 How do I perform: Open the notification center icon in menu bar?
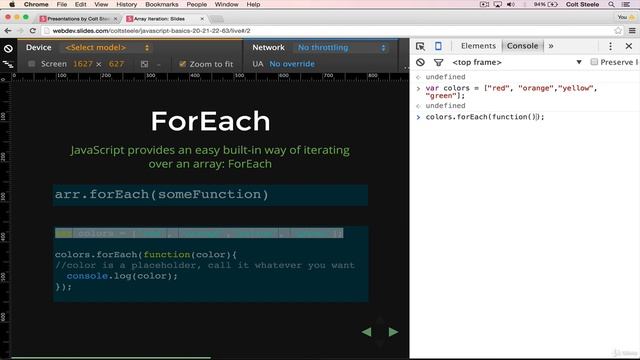tap(625, 4)
